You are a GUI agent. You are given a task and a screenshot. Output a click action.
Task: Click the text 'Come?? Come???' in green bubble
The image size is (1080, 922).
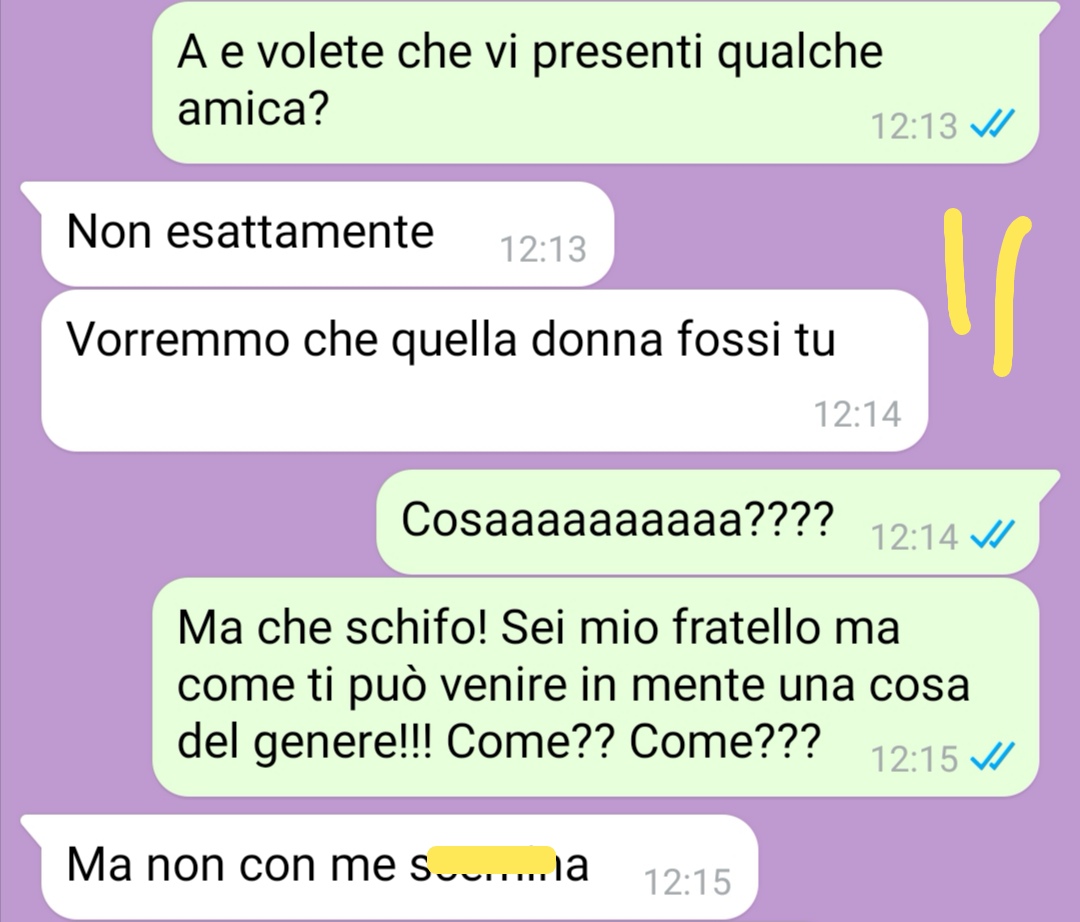tap(633, 742)
